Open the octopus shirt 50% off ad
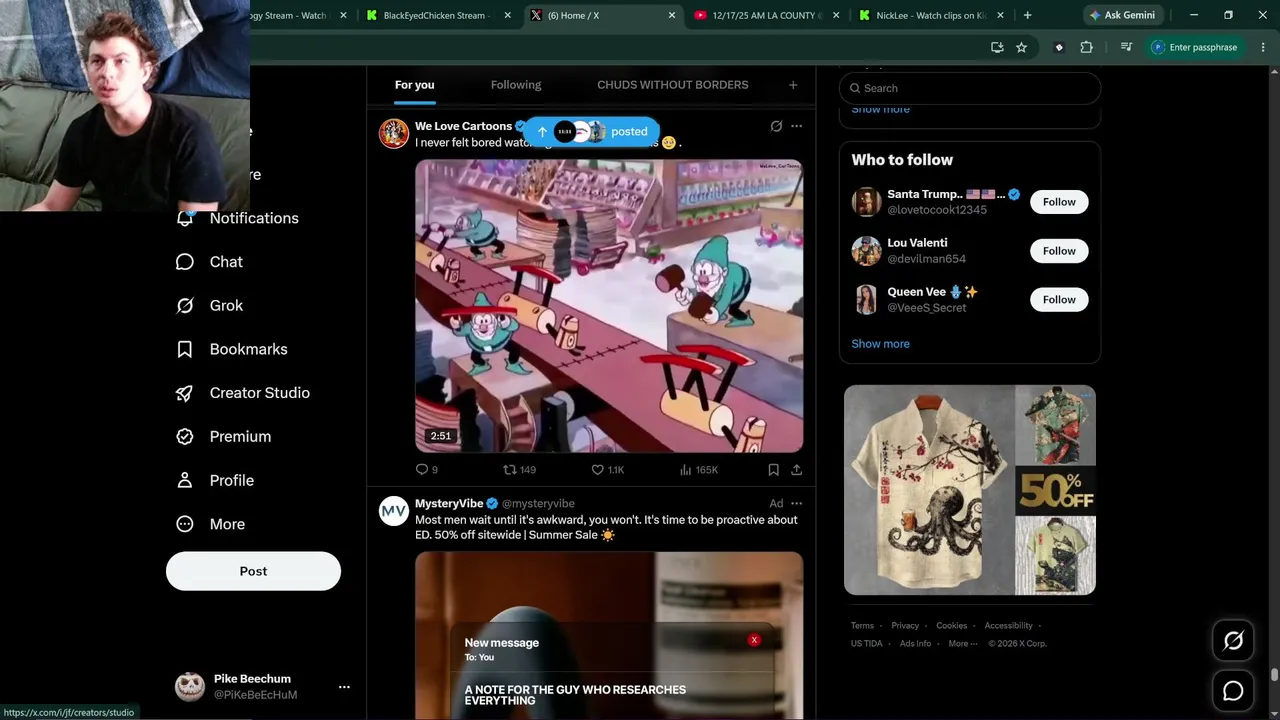1280x720 pixels. (x=970, y=490)
